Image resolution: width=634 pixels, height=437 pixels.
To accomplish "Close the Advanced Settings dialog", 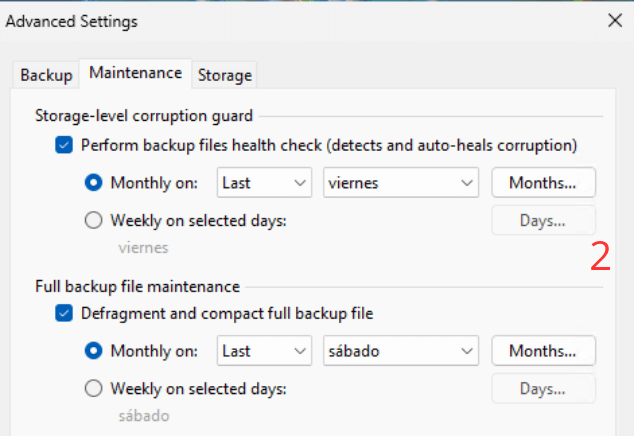I will click(x=612, y=20).
